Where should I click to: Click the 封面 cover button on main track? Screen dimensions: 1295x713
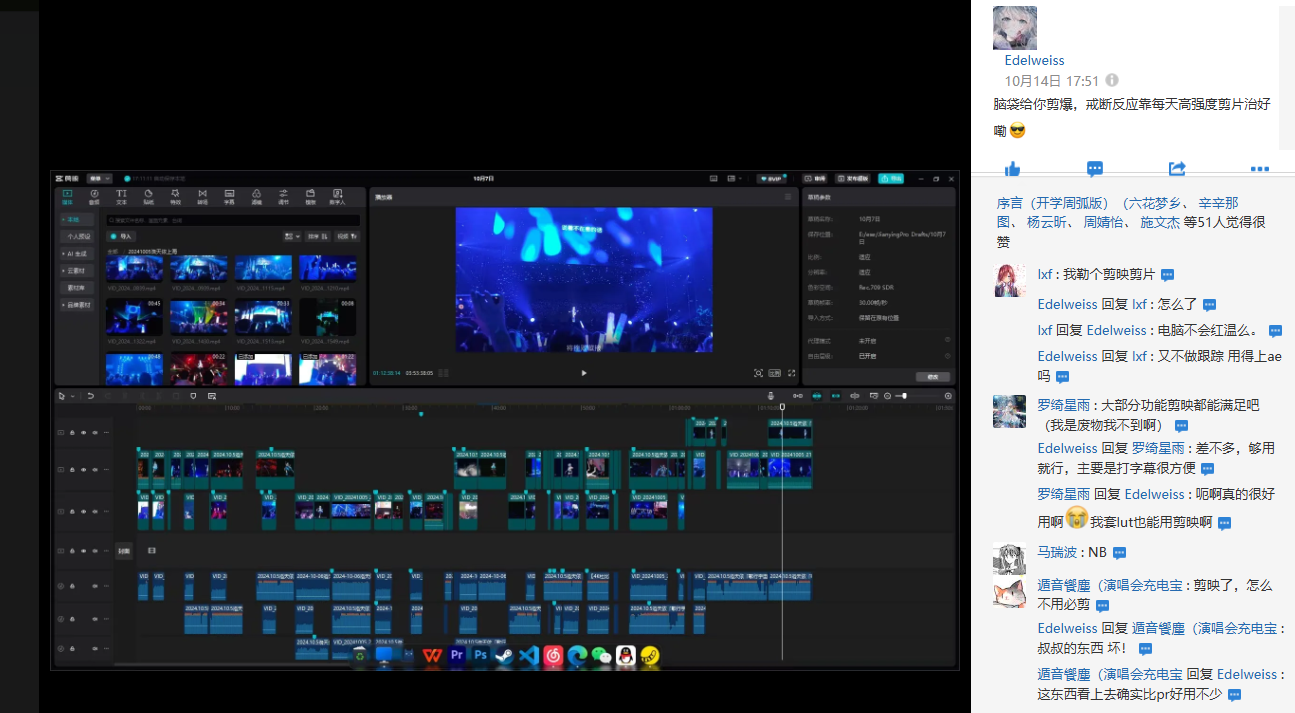click(124, 550)
